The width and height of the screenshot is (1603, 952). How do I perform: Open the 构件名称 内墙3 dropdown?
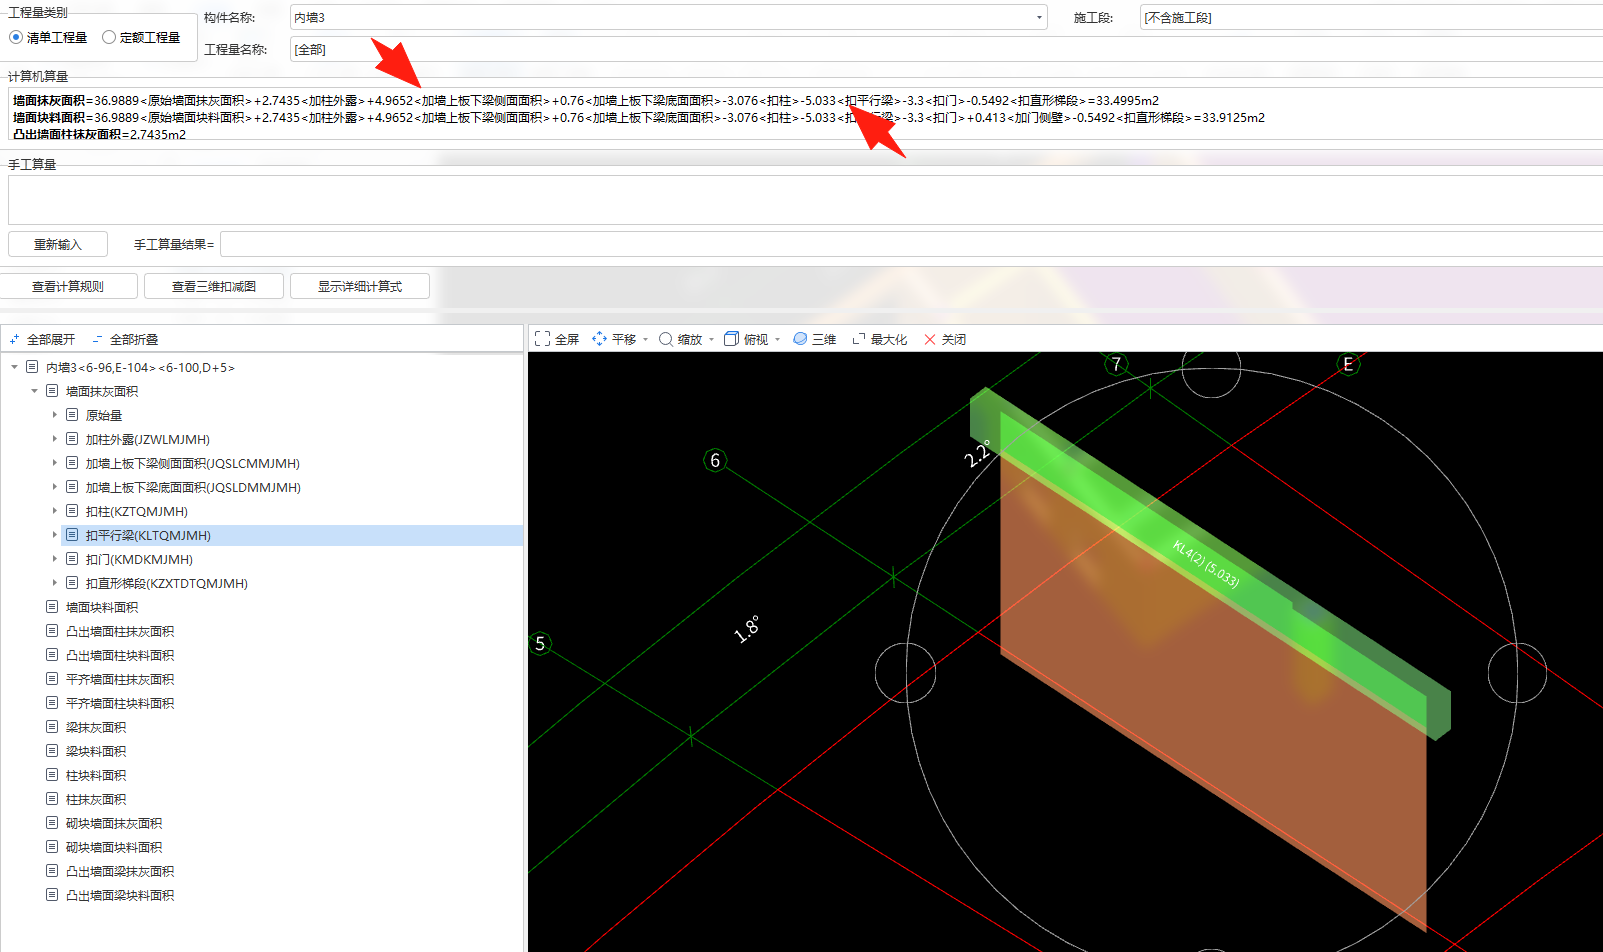1039,18
